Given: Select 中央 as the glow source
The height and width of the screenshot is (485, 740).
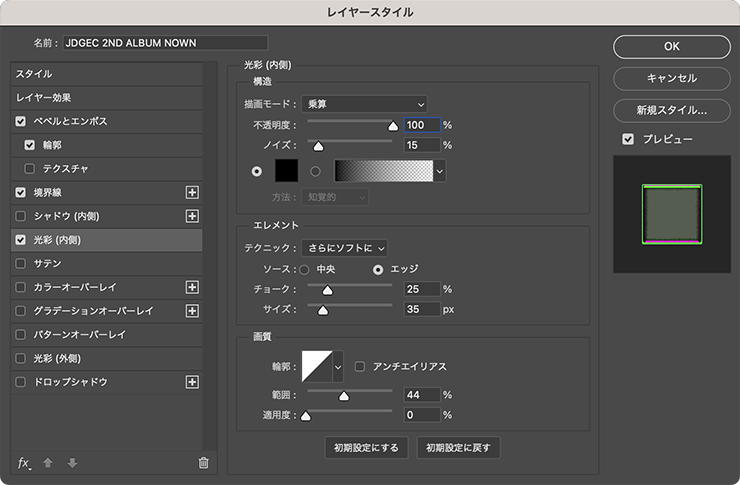Looking at the screenshot, I should tap(305, 269).
